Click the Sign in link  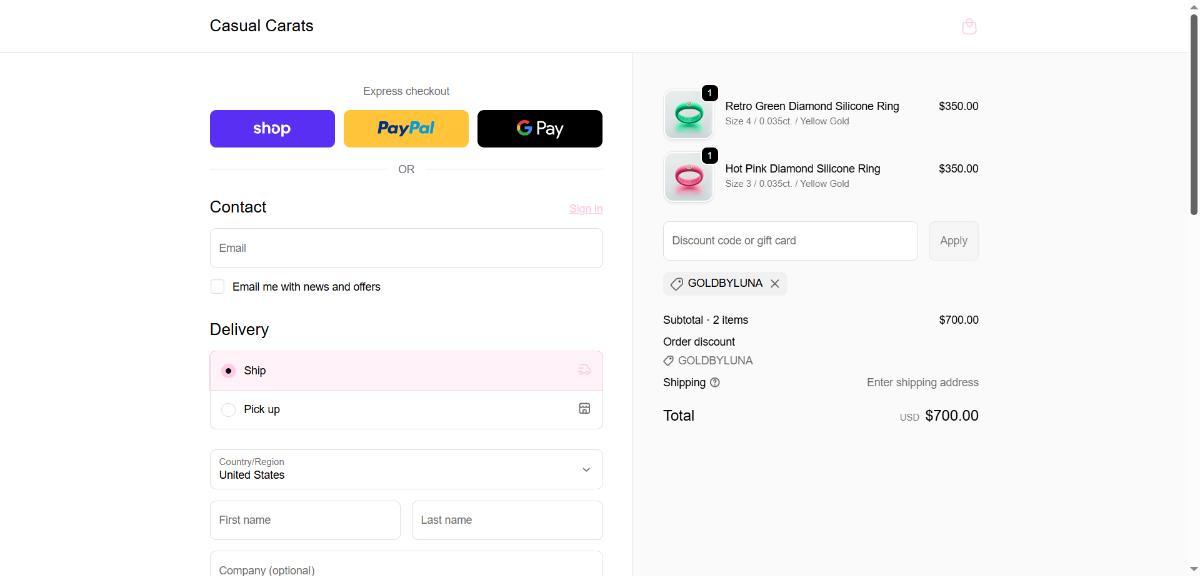coord(585,209)
